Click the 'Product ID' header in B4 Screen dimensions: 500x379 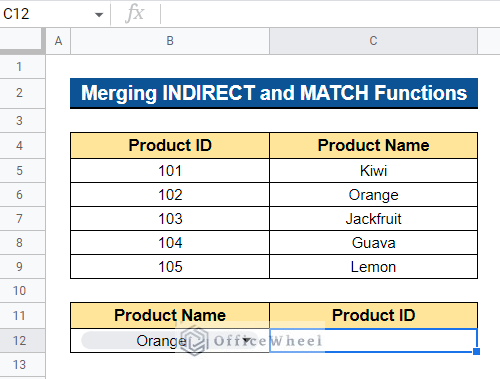[x=170, y=145]
